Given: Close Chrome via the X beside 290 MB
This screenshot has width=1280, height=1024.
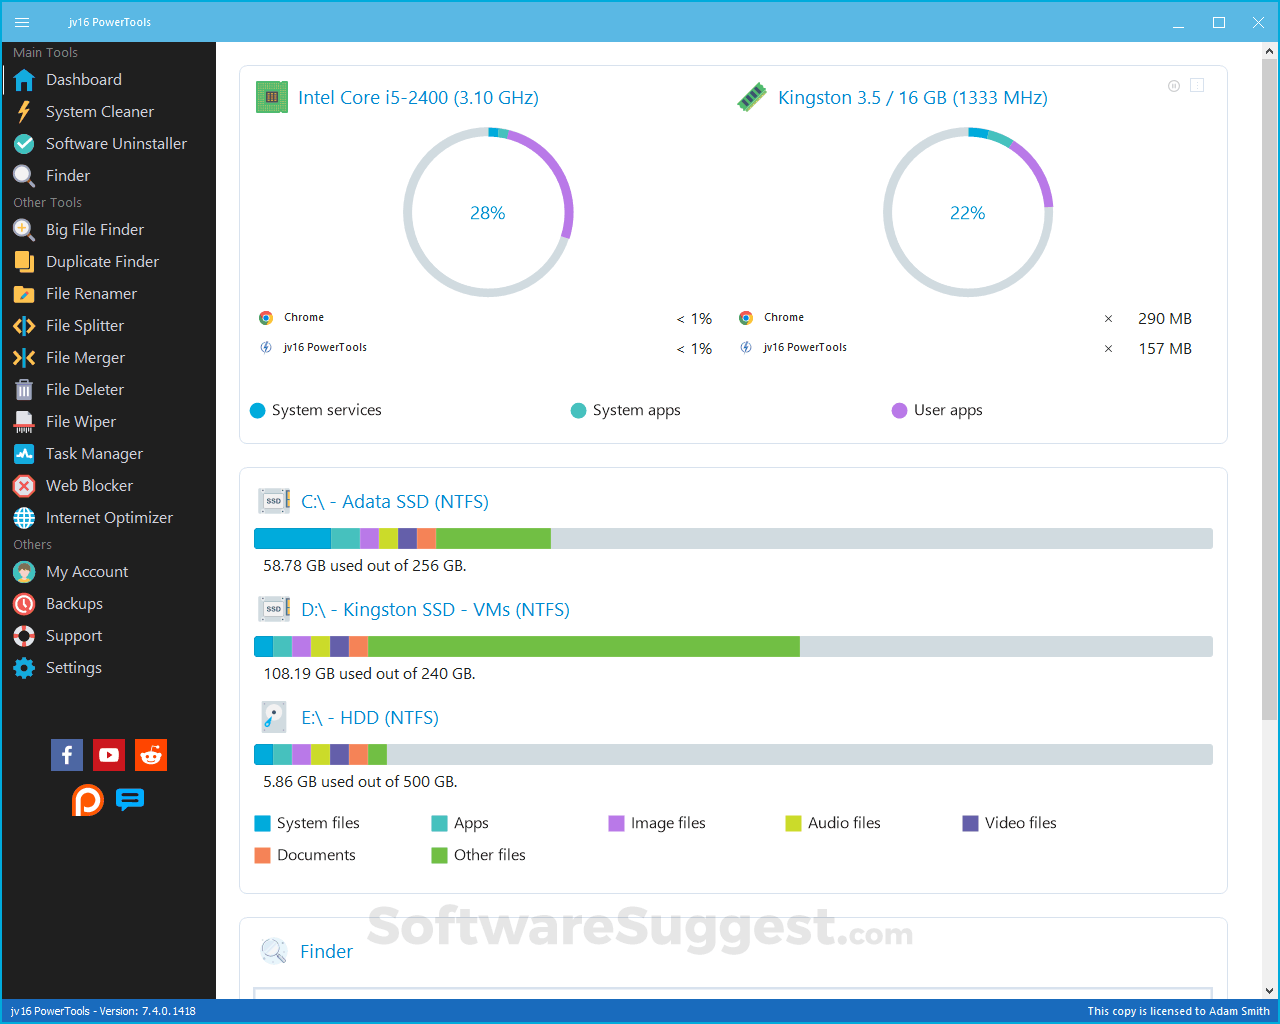Looking at the screenshot, I should click(1108, 319).
